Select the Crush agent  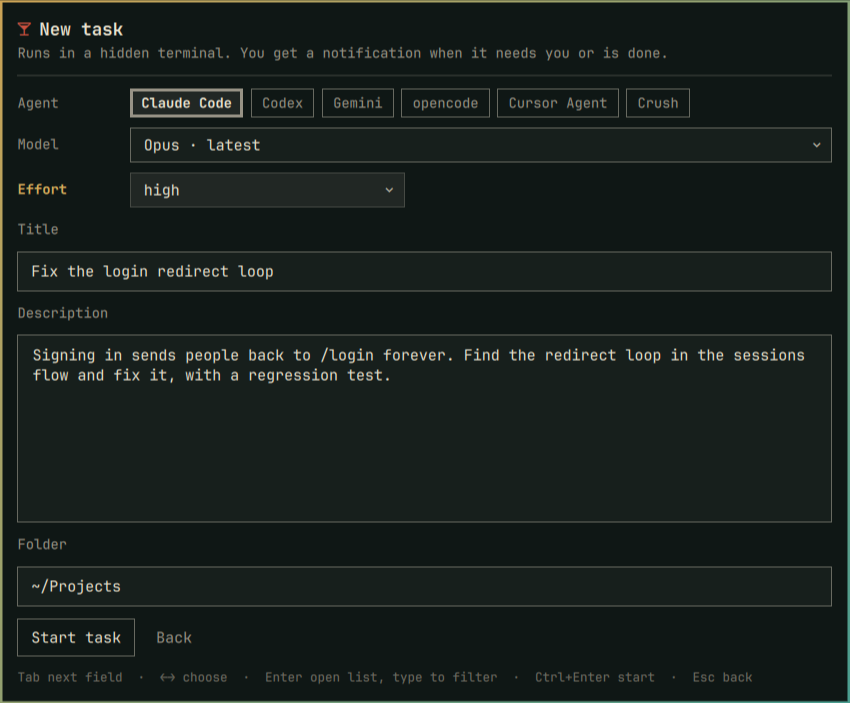click(658, 103)
